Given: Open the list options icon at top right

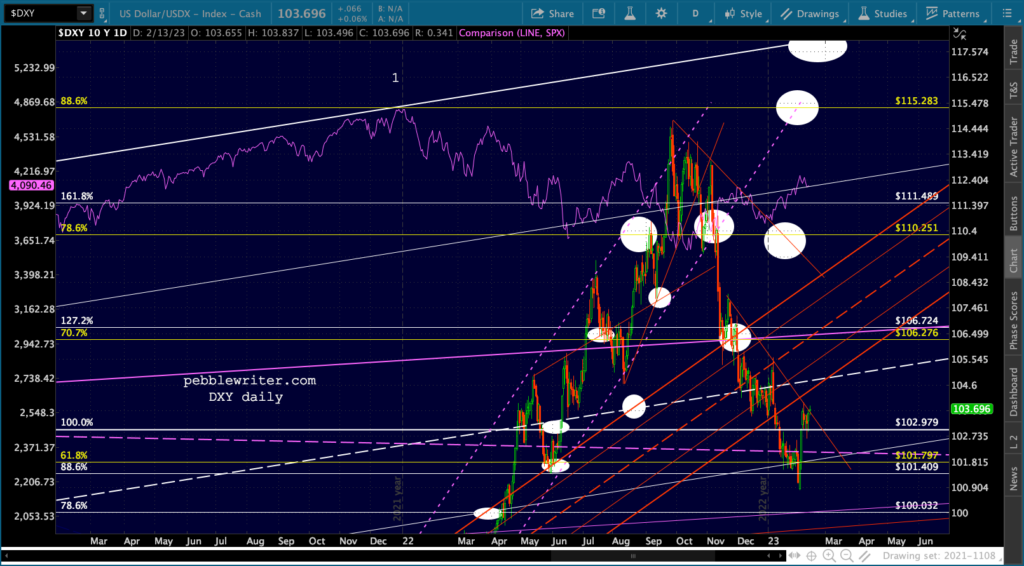Looking at the screenshot, I should [x=1007, y=13].
